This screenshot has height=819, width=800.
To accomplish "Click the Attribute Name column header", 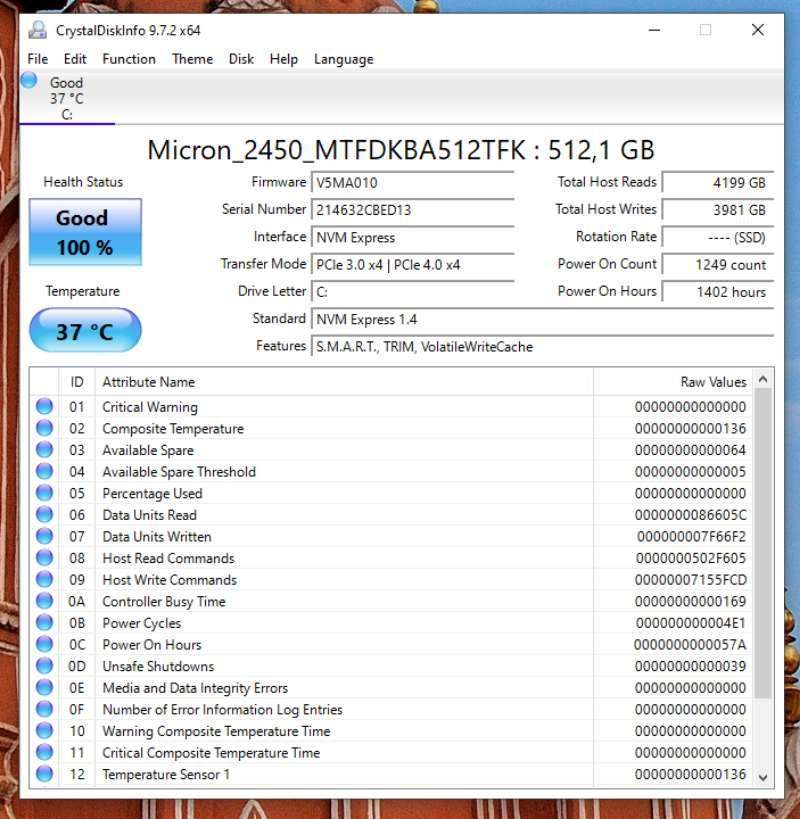I will (x=344, y=382).
